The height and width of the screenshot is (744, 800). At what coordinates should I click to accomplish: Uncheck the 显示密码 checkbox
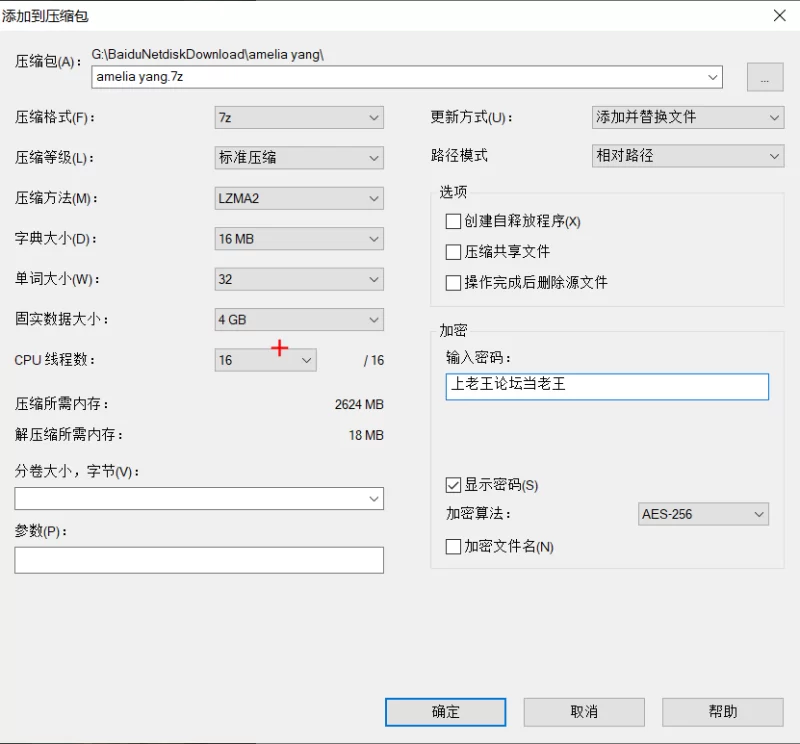(453, 485)
